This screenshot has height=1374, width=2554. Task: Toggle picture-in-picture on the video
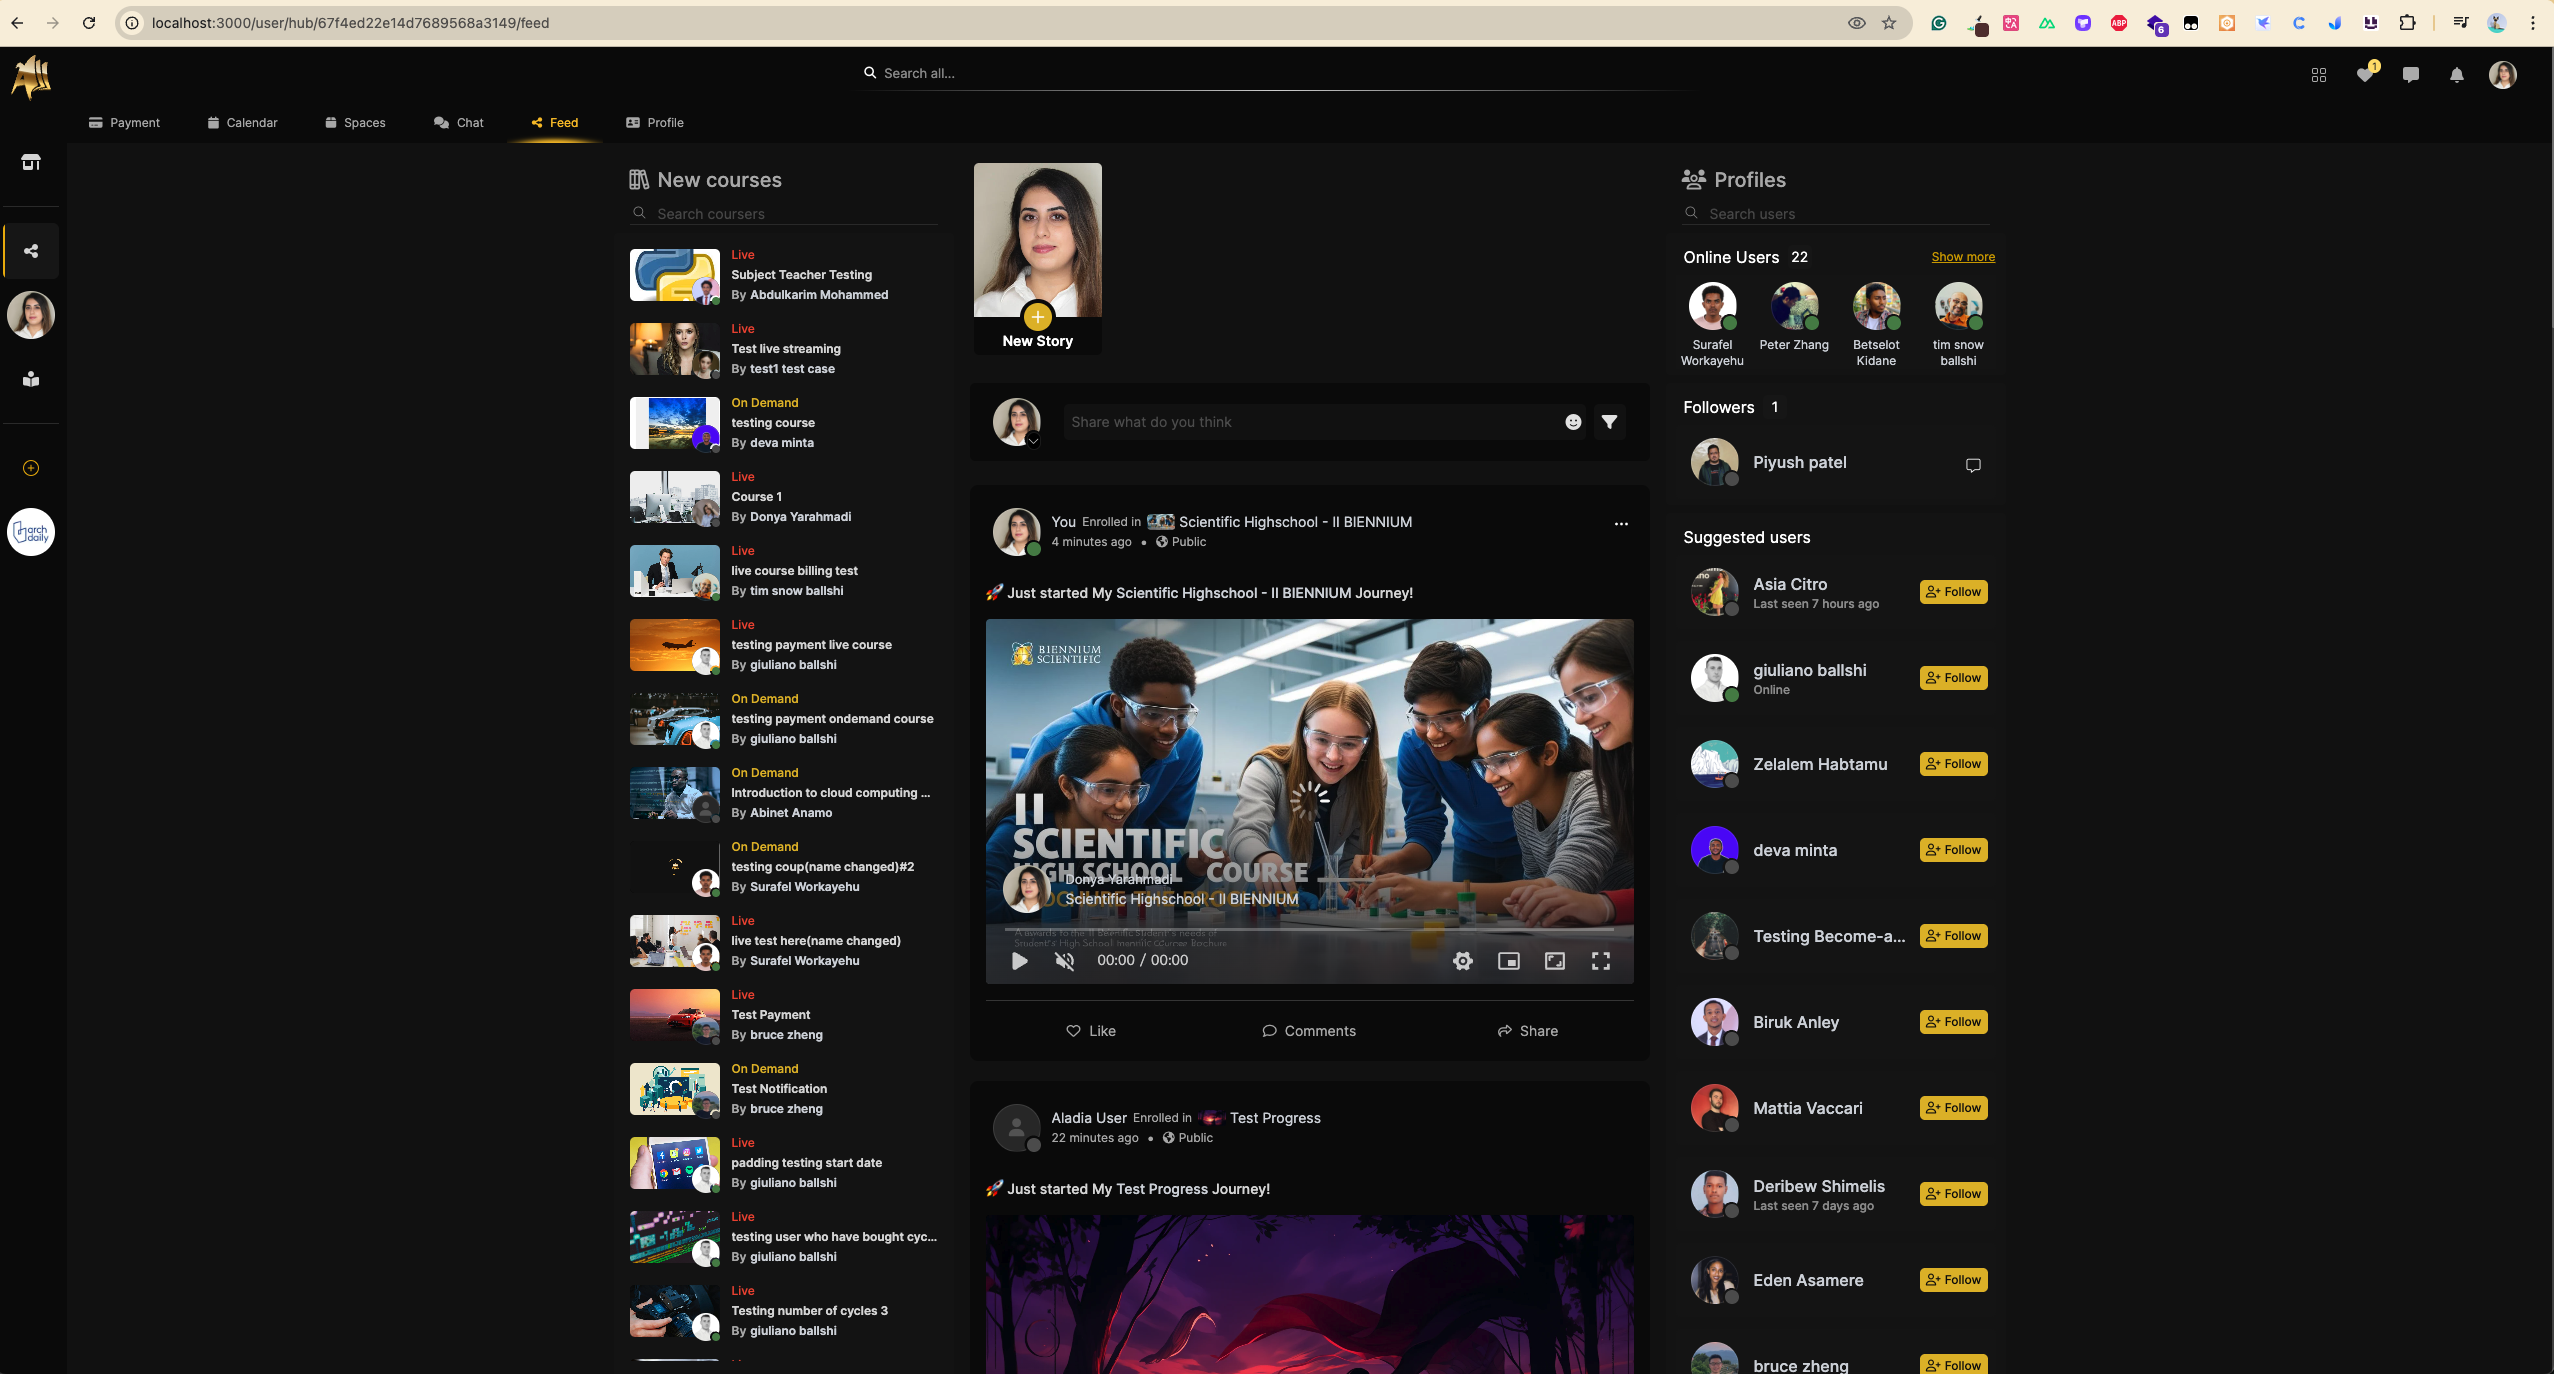coord(1508,961)
